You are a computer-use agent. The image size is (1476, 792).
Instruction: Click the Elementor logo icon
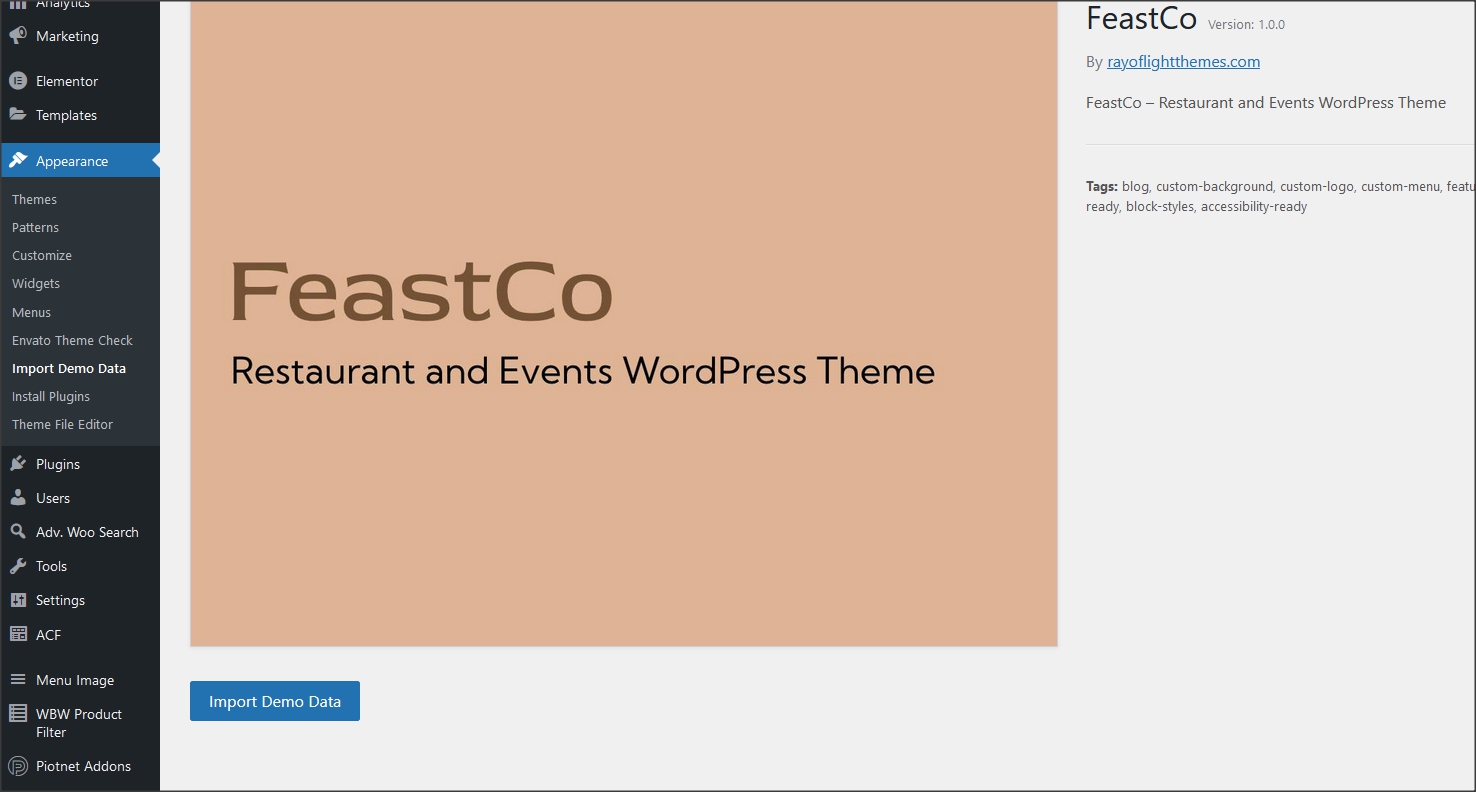pos(18,81)
